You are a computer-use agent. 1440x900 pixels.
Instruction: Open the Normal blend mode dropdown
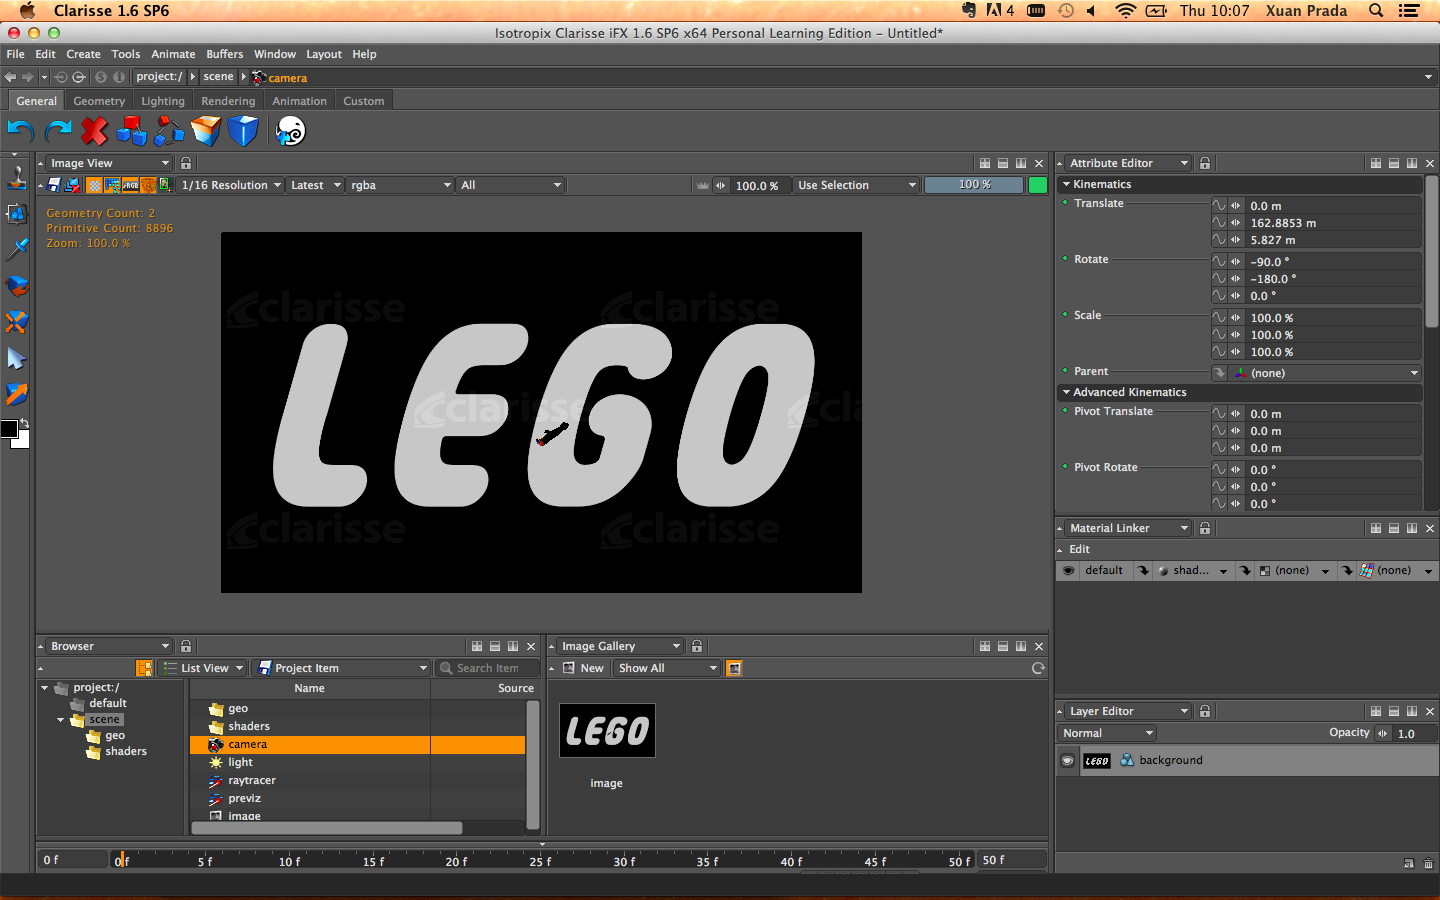pos(1107,733)
